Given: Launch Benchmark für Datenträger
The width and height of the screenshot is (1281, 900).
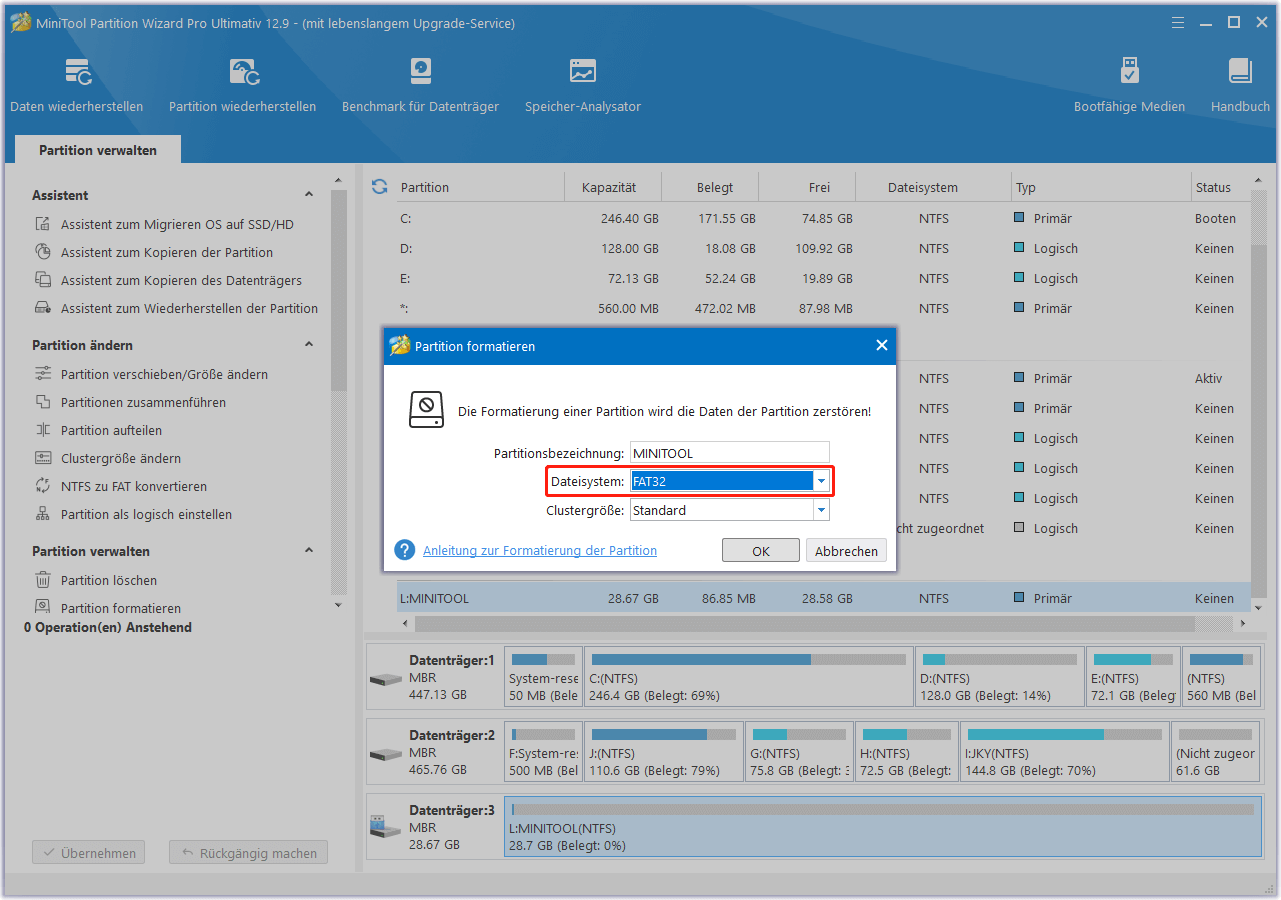Looking at the screenshot, I should click(x=420, y=86).
